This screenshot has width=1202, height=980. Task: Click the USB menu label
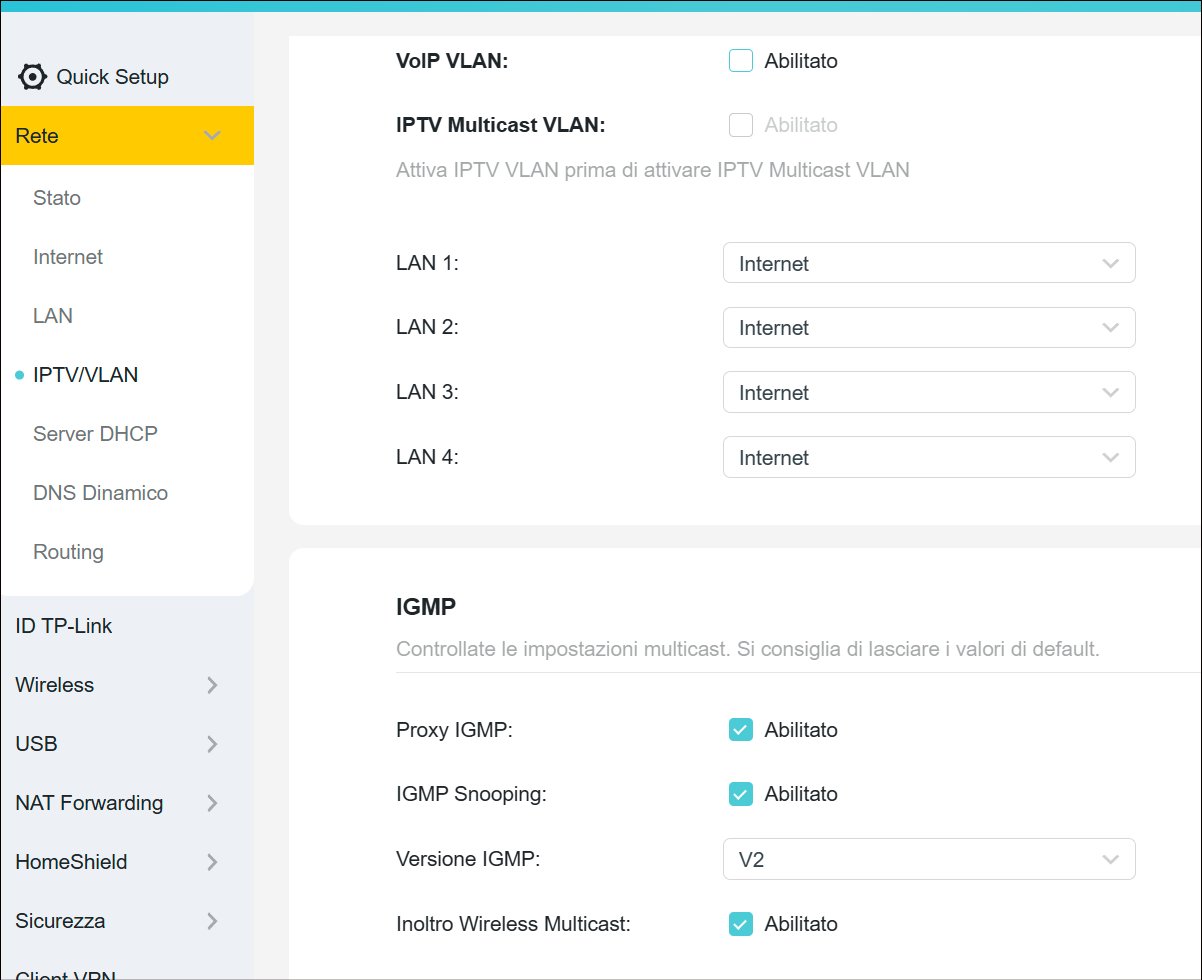[36, 744]
